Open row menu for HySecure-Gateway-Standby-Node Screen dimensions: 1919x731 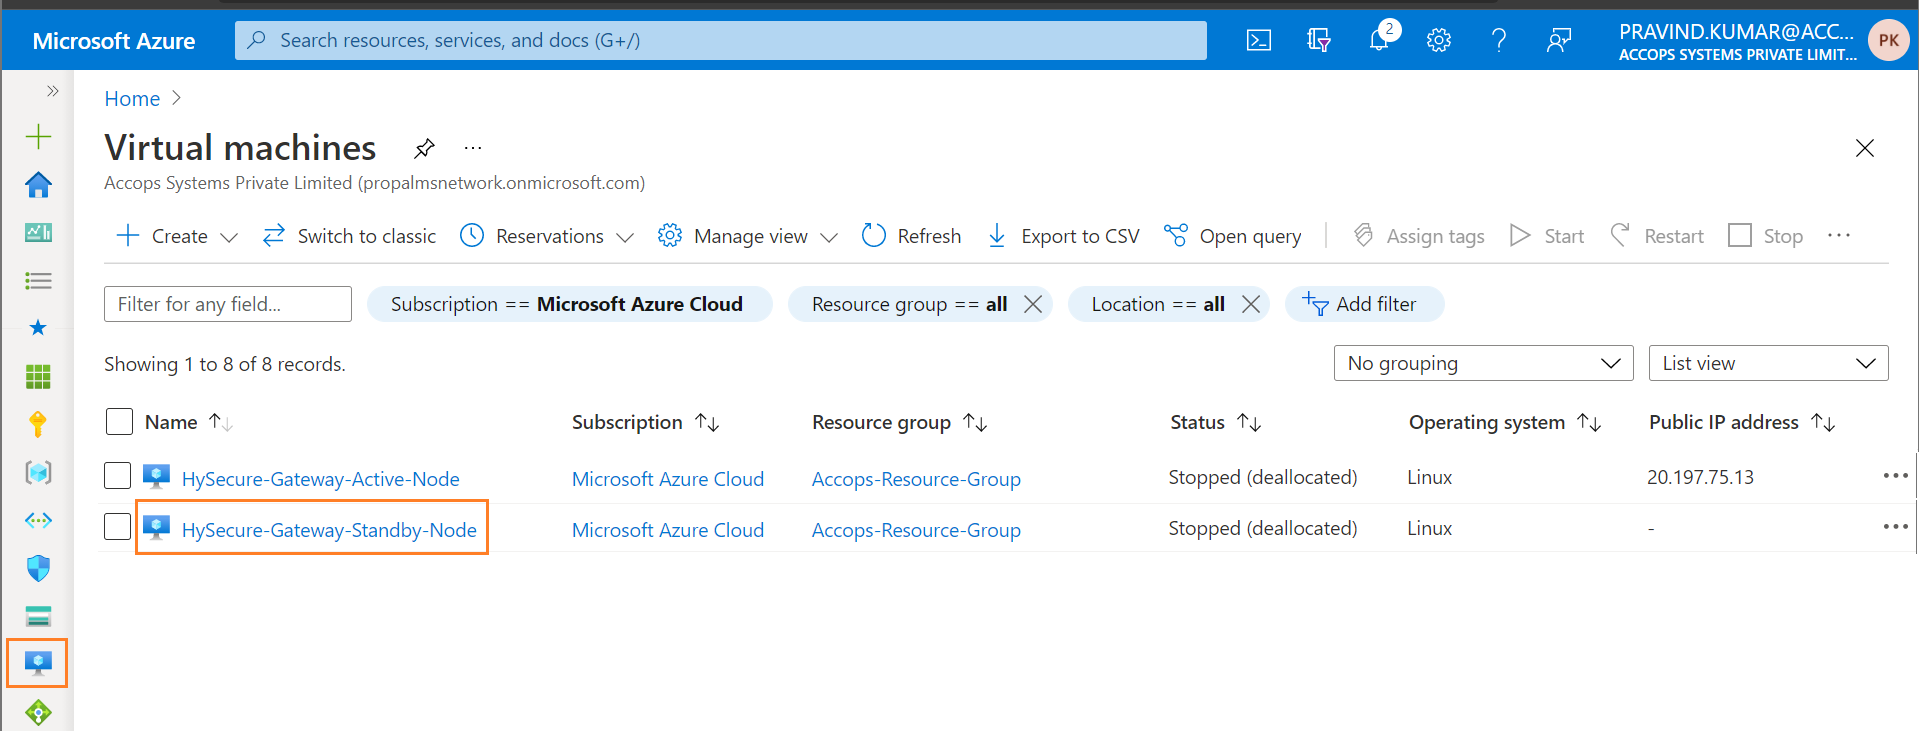pos(1895,527)
